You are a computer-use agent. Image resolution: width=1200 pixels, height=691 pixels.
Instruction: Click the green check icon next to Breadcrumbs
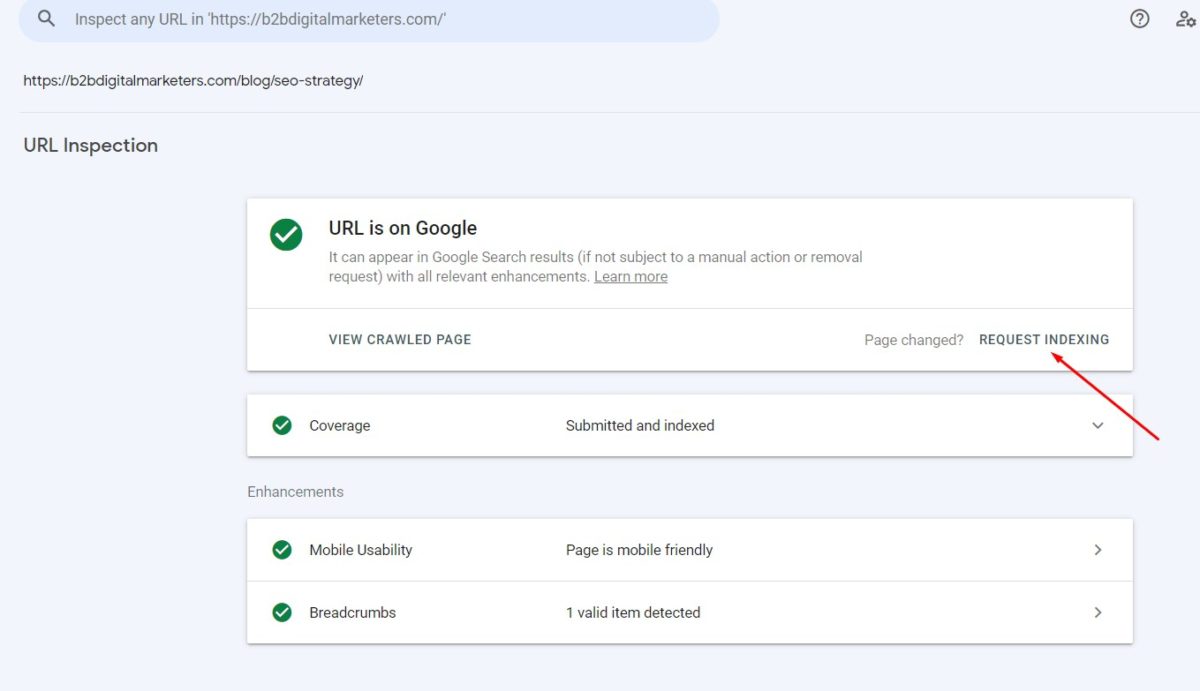(281, 612)
